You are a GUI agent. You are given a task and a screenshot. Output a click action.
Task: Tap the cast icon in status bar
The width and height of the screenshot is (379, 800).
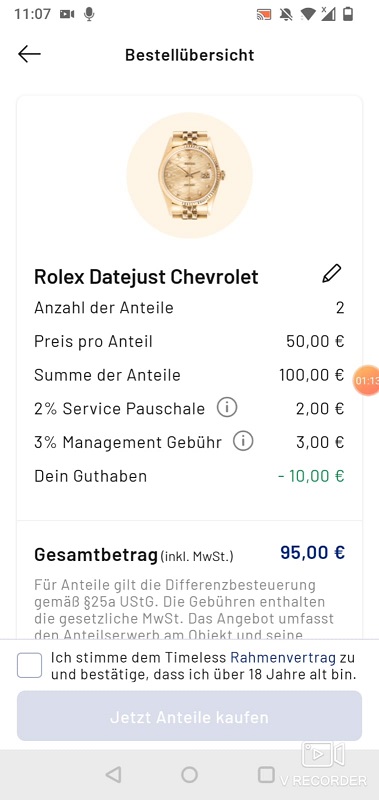(x=264, y=14)
